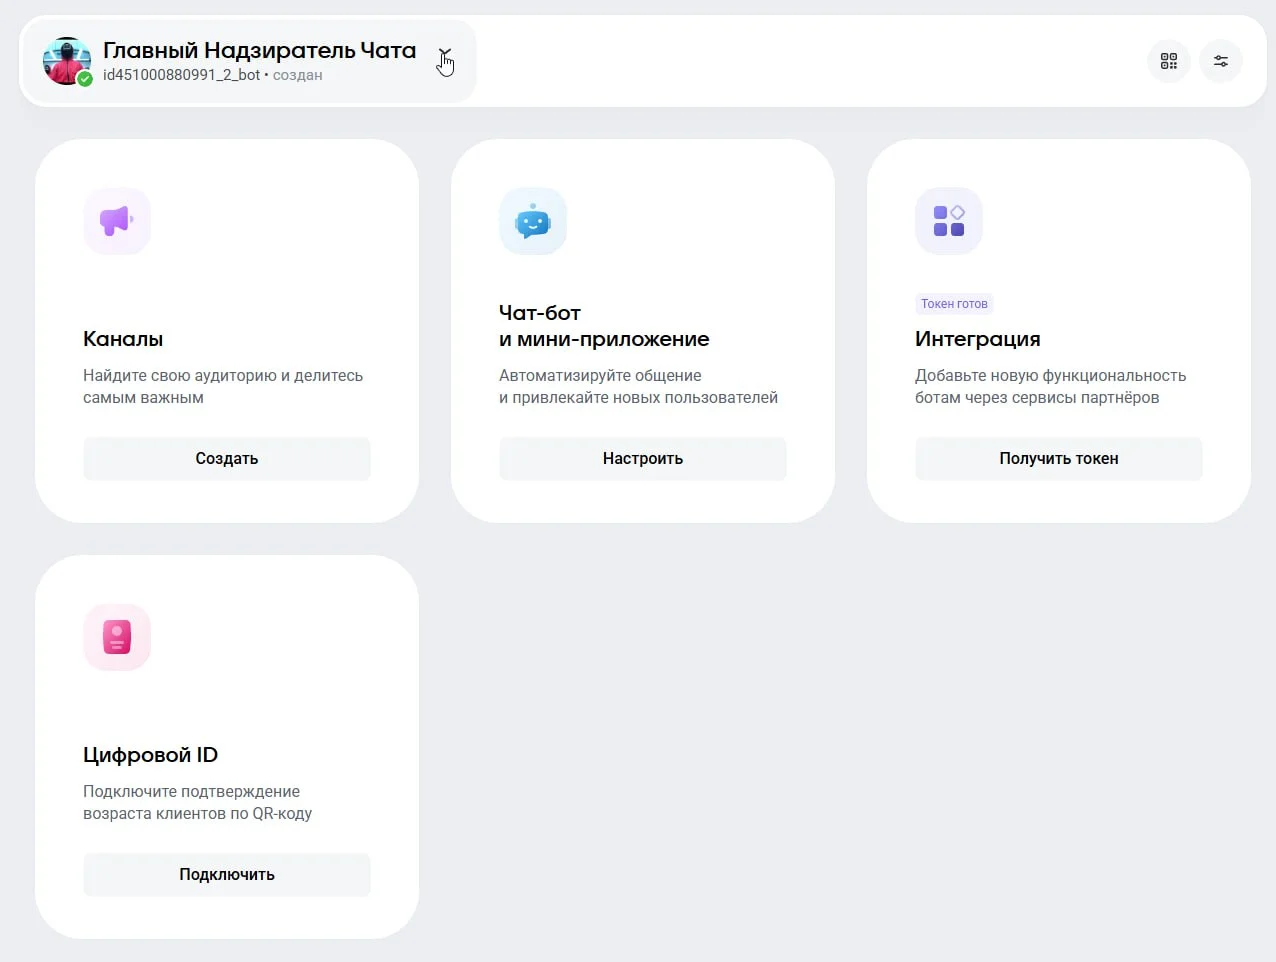Click the pink megaphone Channels icon
The width and height of the screenshot is (1276, 962).
click(x=117, y=221)
